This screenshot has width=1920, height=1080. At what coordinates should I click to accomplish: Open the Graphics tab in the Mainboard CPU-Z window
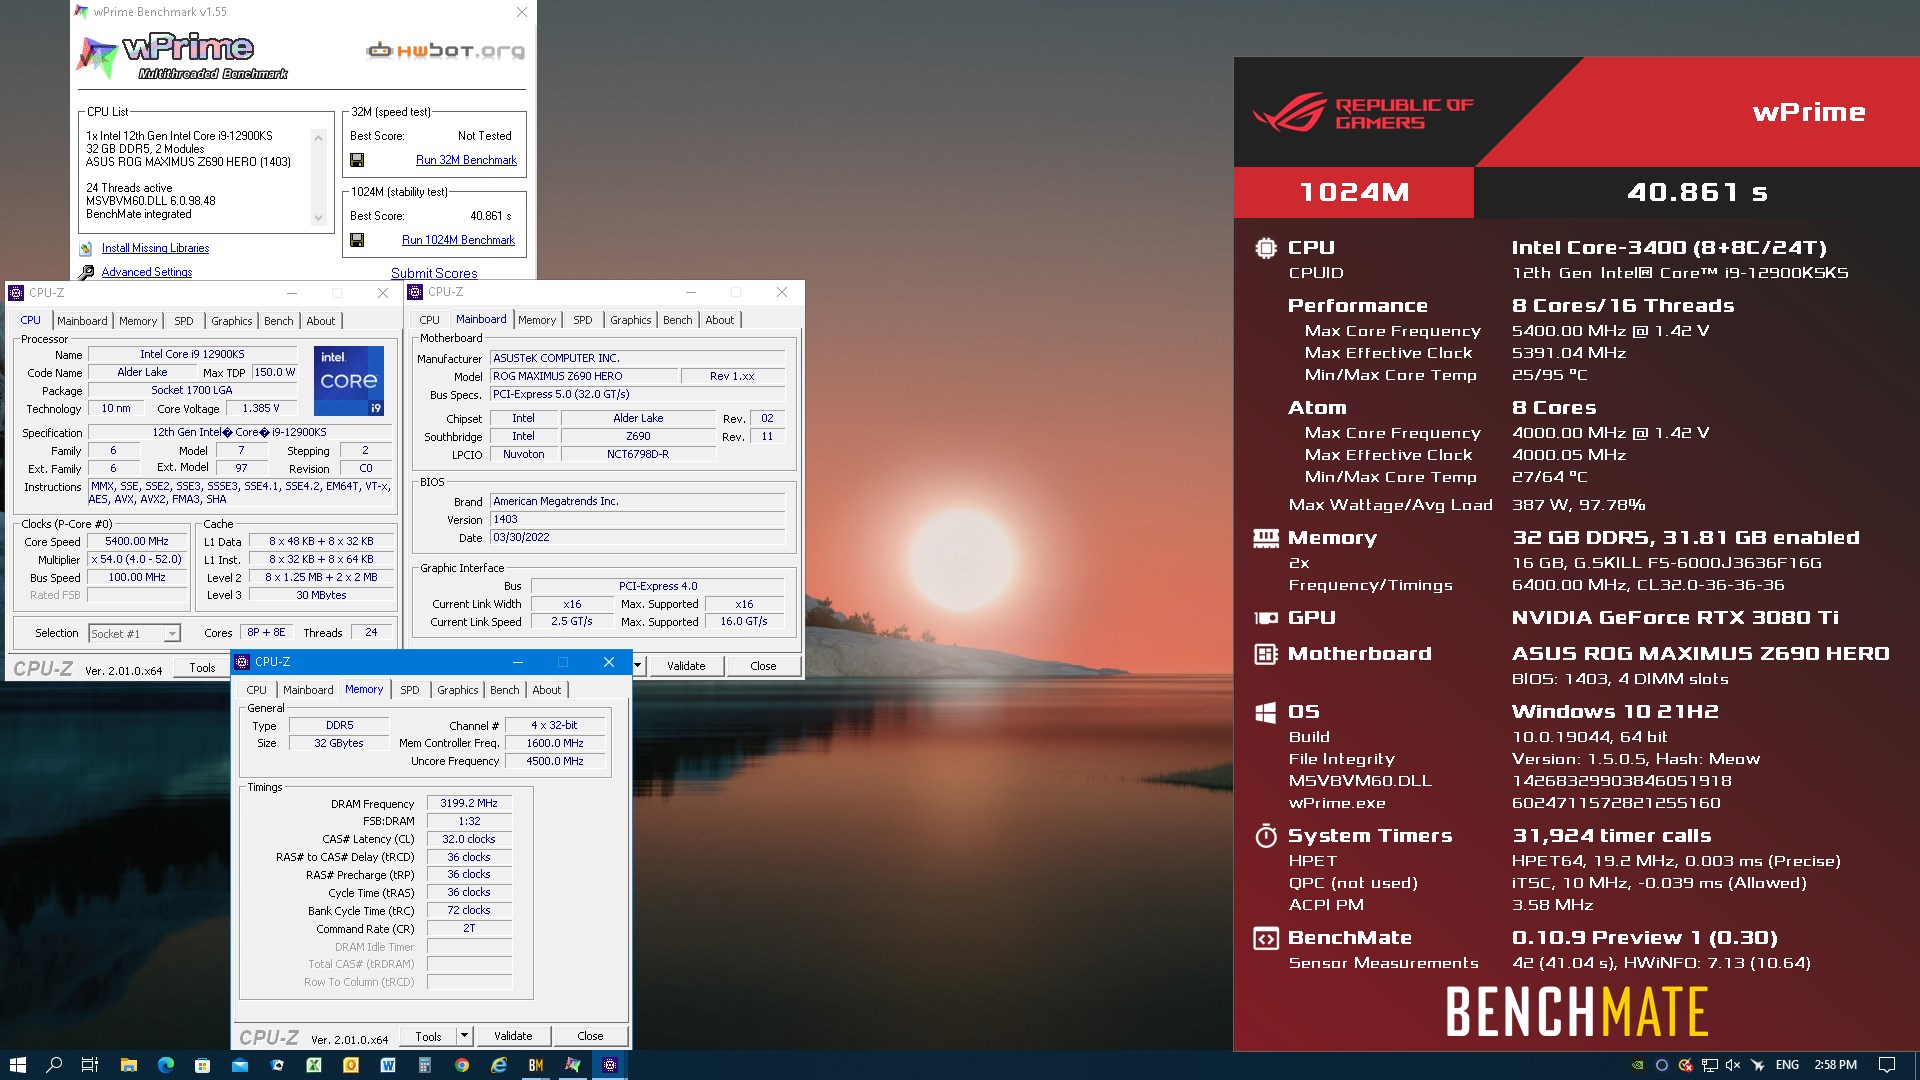(631, 320)
